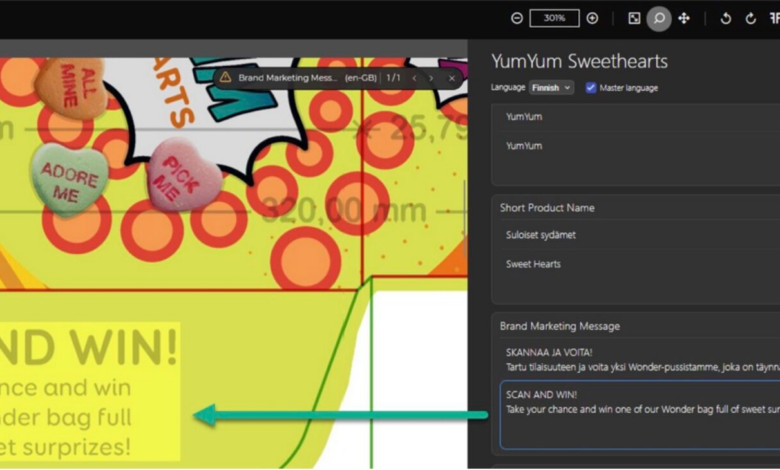780x470 pixels.
Task: Select the magnifier zoom tool
Action: point(659,18)
